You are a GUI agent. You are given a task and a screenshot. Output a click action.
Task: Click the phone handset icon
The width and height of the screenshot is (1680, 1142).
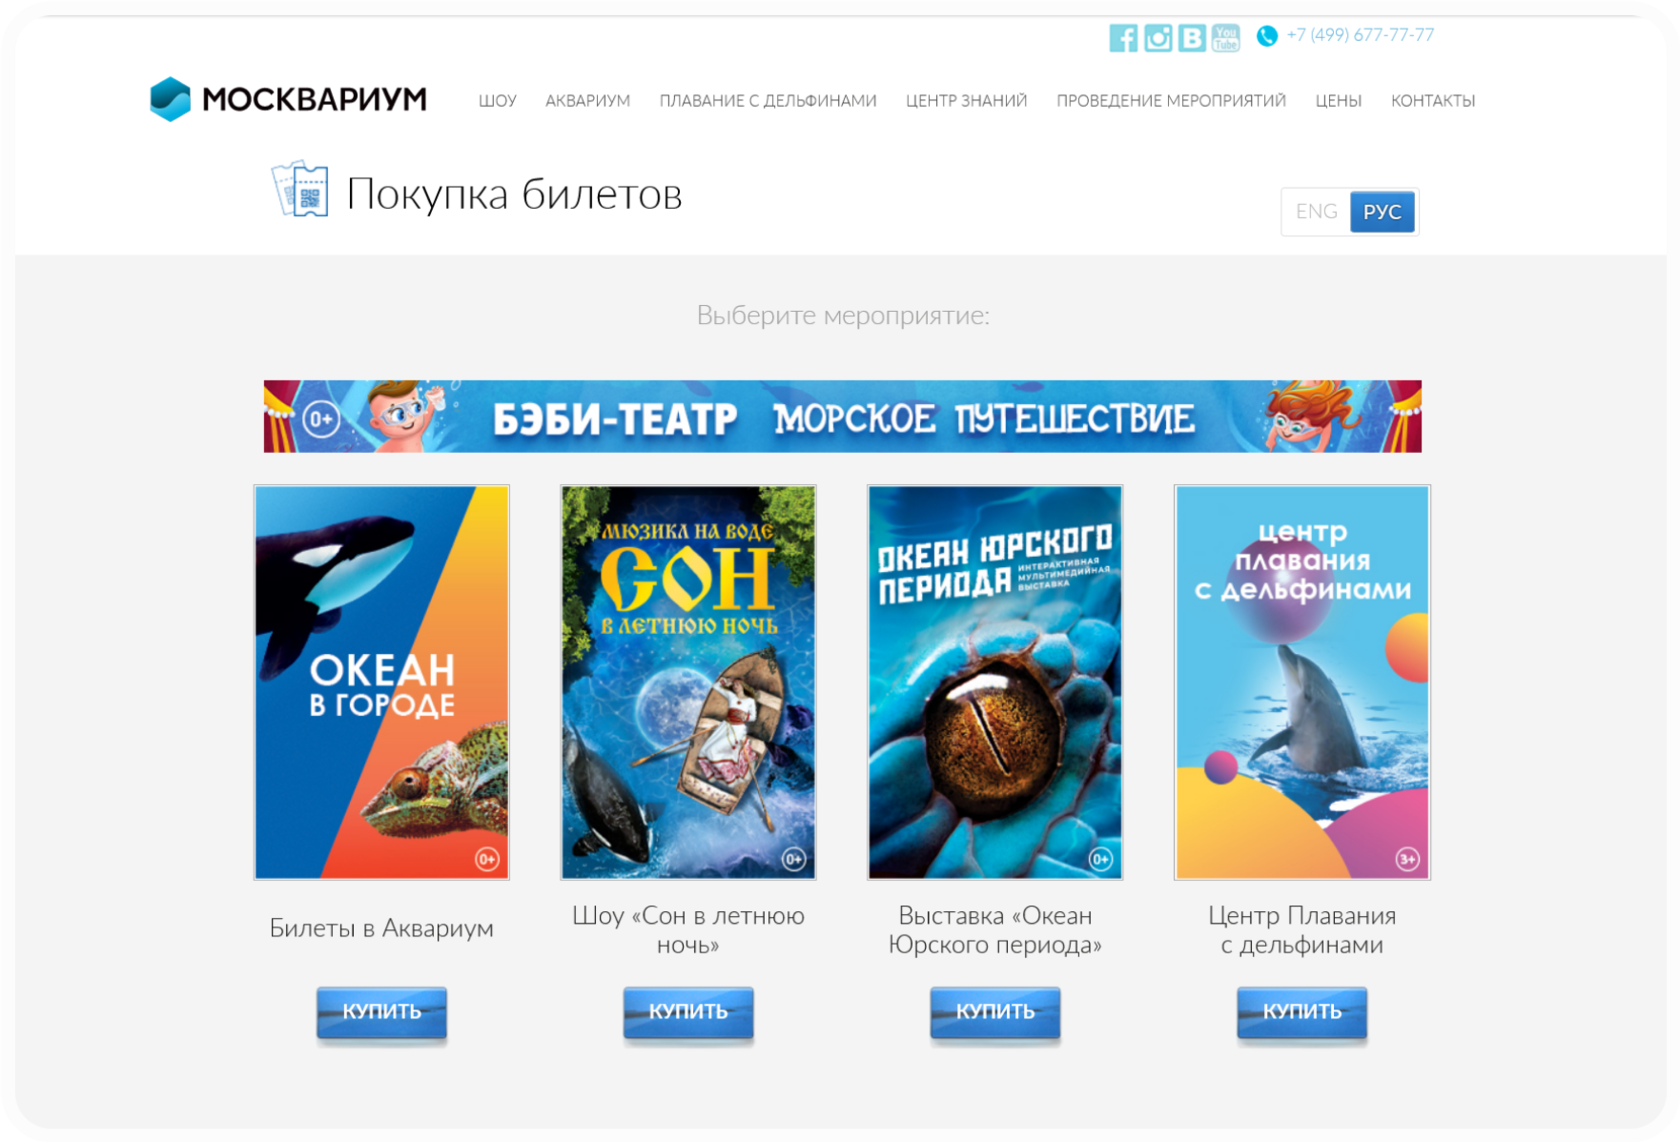pos(1267,36)
